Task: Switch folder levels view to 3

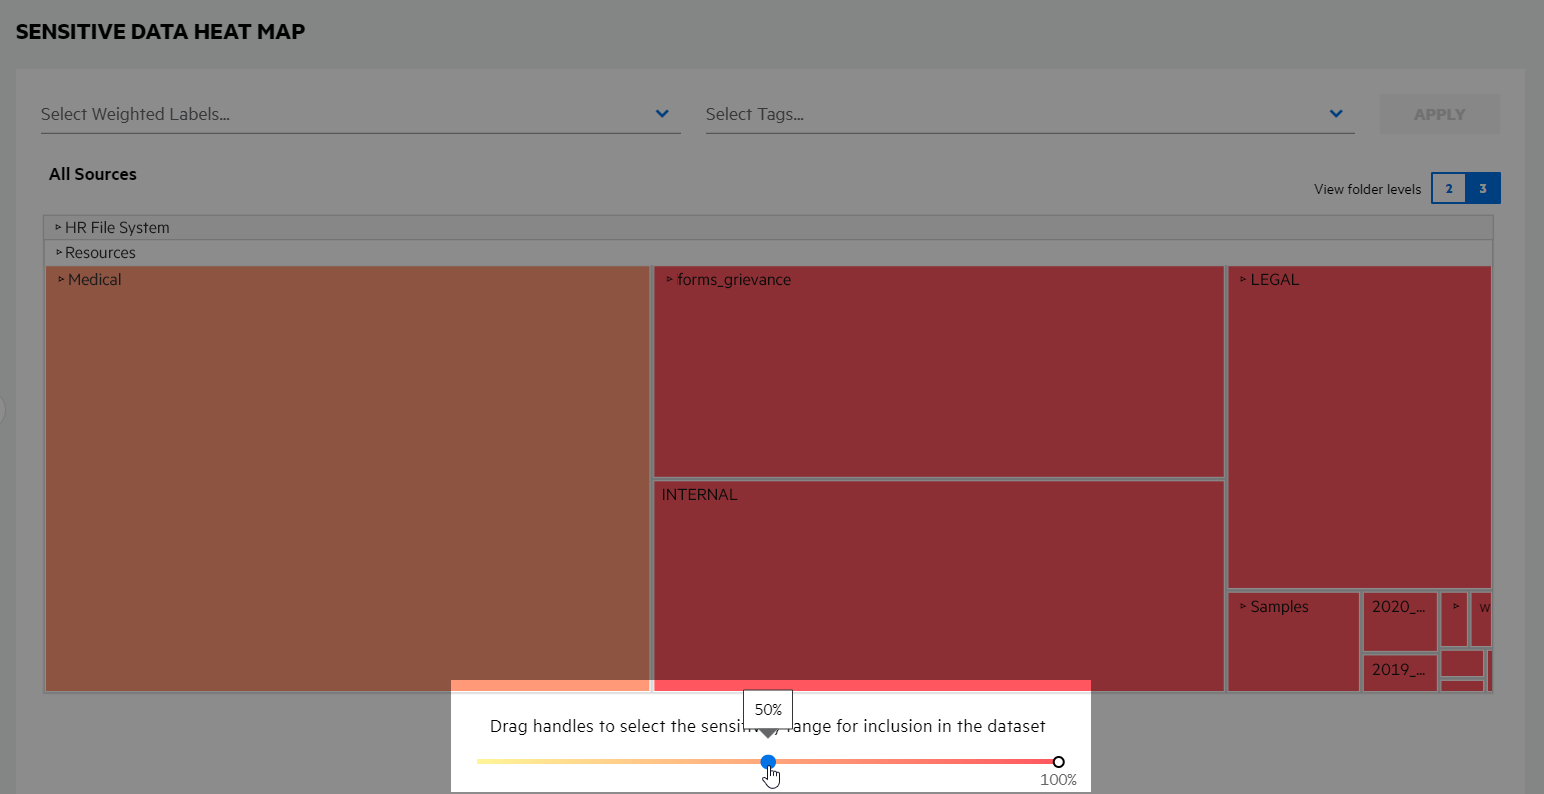Action: (1483, 188)
